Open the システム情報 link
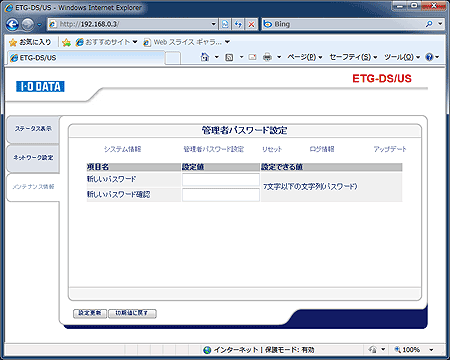The width and height of the screenshot is (450, 360). (x=122, y=149)
